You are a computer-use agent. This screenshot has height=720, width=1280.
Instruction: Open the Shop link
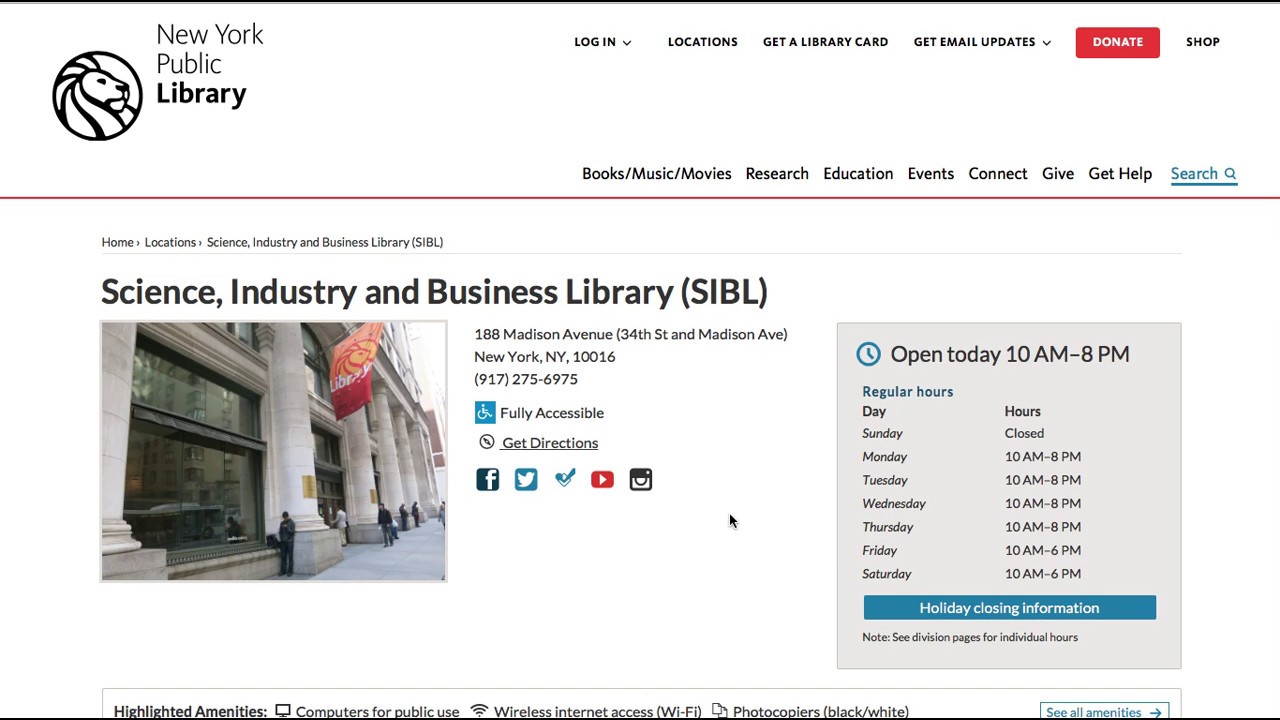[1203, 42]
